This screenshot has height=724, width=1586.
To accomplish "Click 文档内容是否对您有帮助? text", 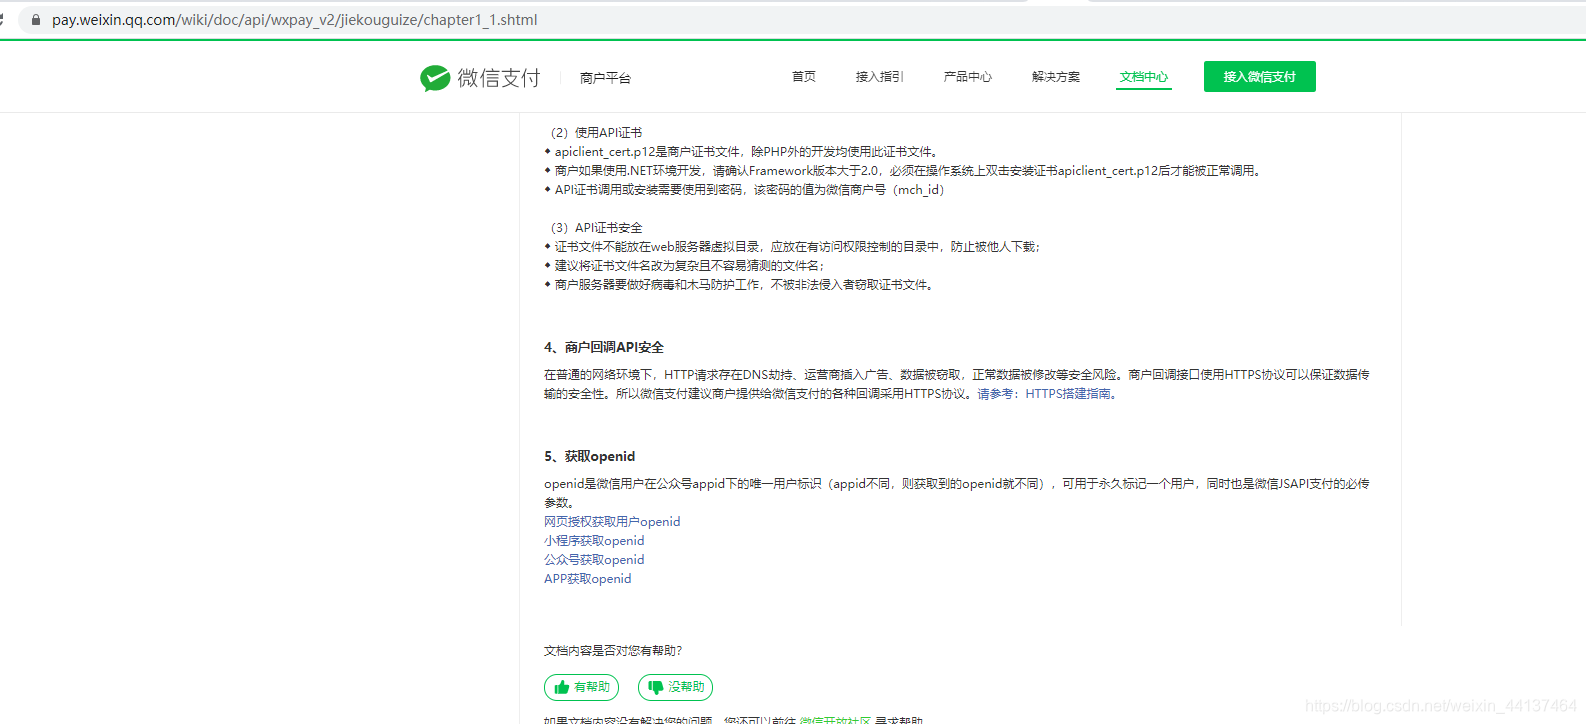I will click(613, 651).
